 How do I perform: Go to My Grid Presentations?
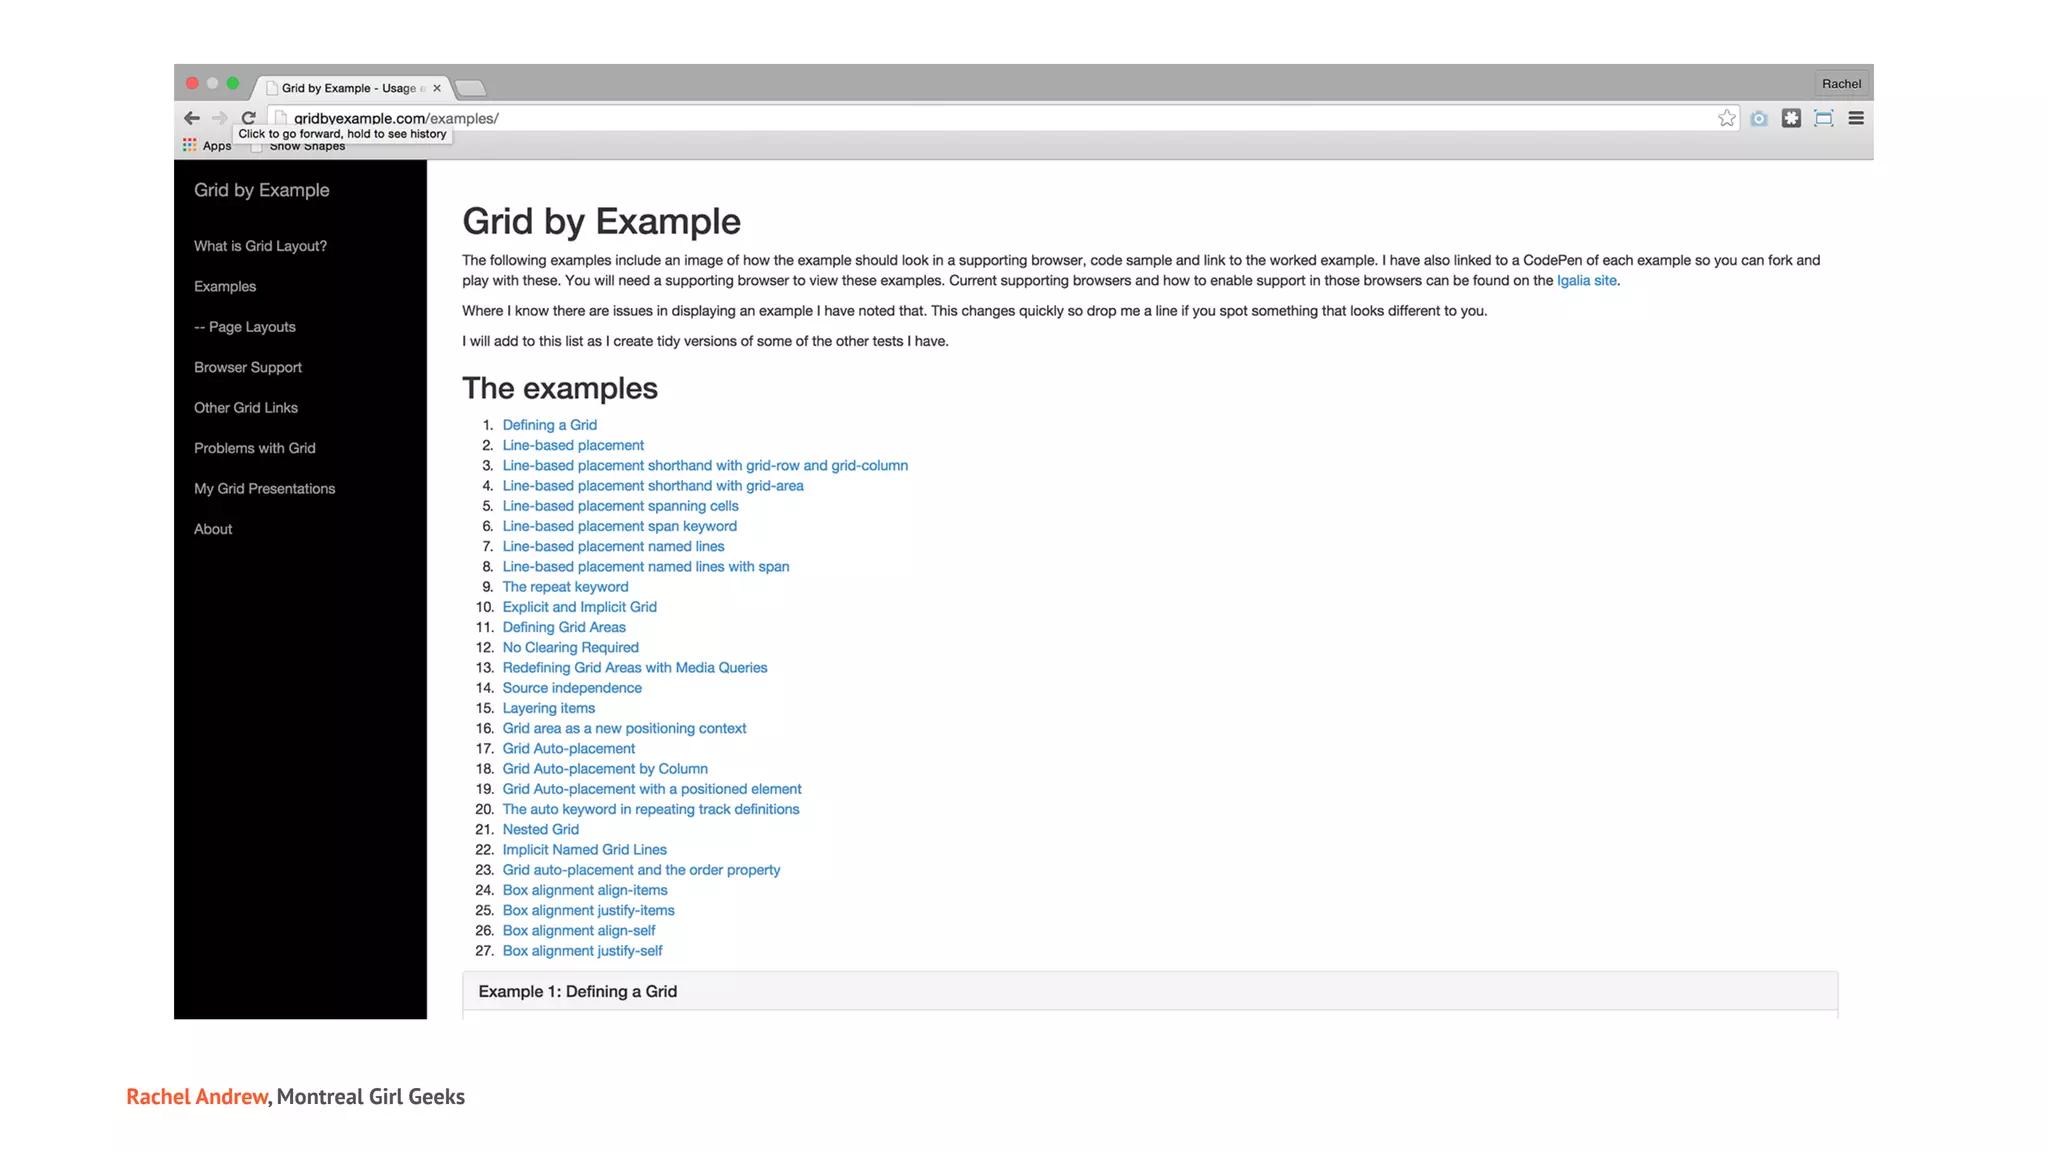264,488
